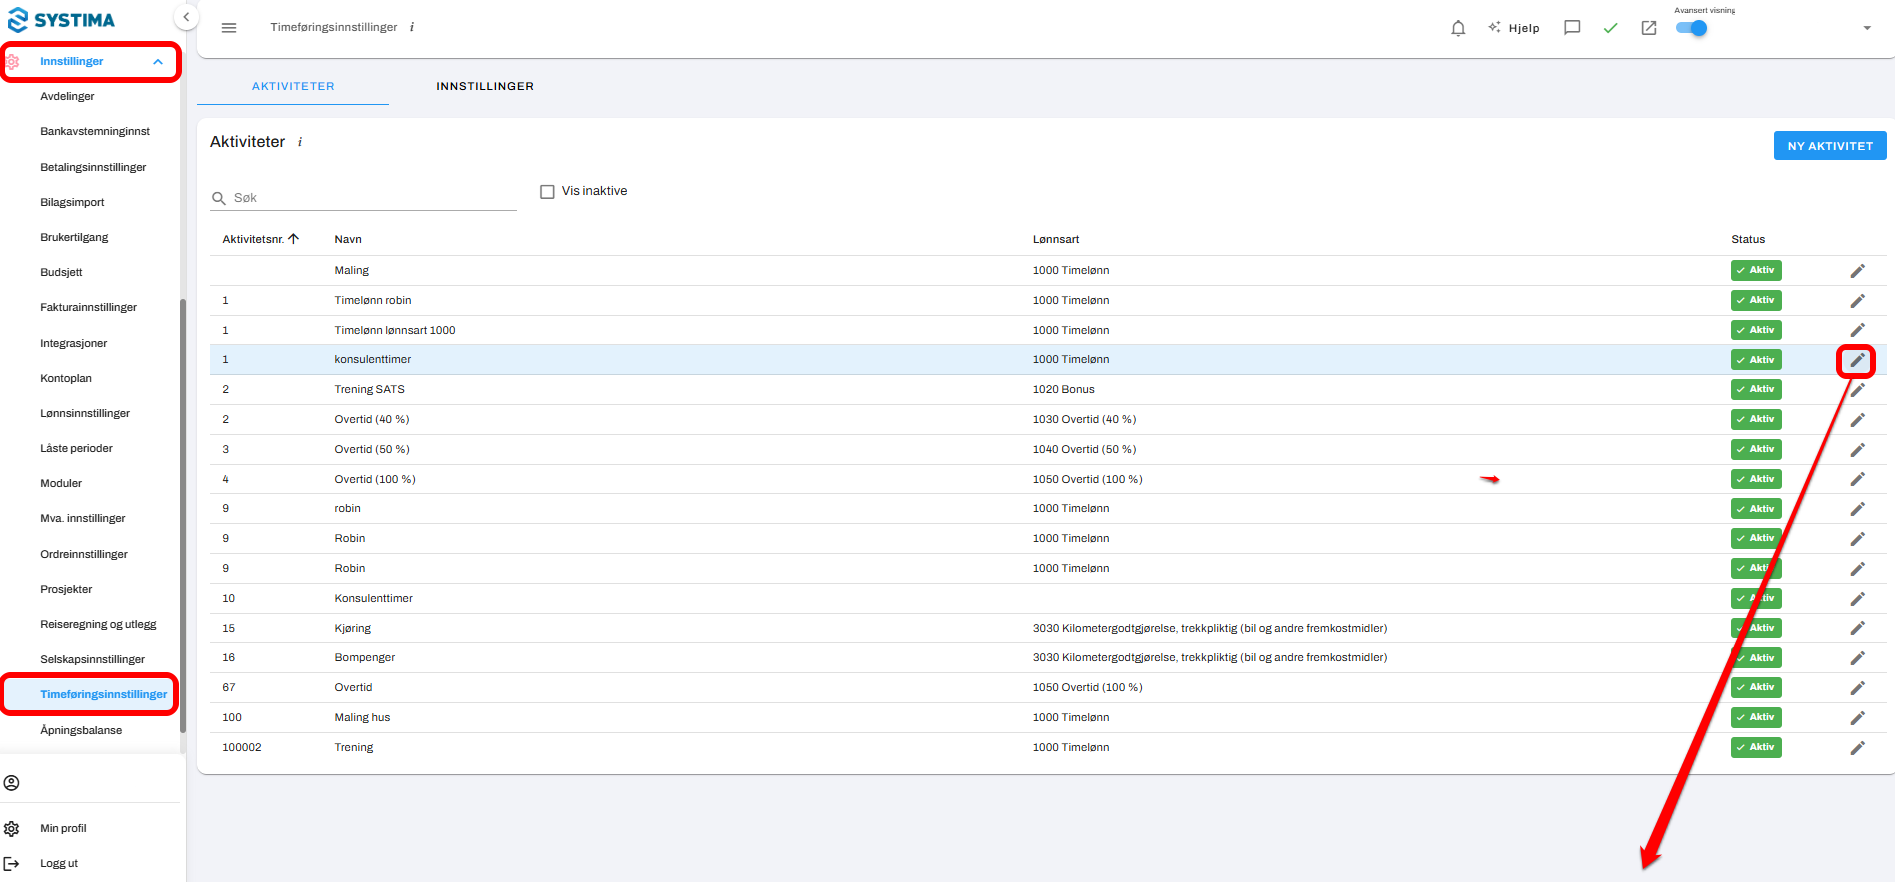Create a new activity with Ny aktivitet
This screenshot has width=1895, height=882.
click(1830, 146)
